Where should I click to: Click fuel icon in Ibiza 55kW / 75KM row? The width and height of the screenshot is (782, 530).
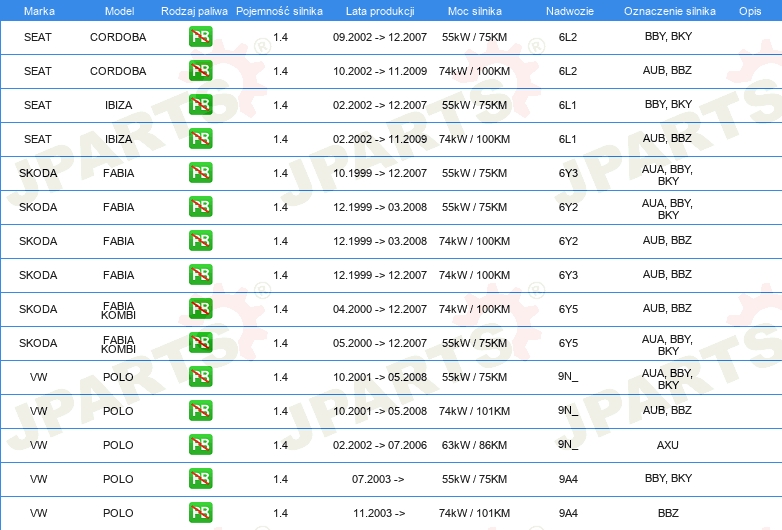(x=200, y=104)
